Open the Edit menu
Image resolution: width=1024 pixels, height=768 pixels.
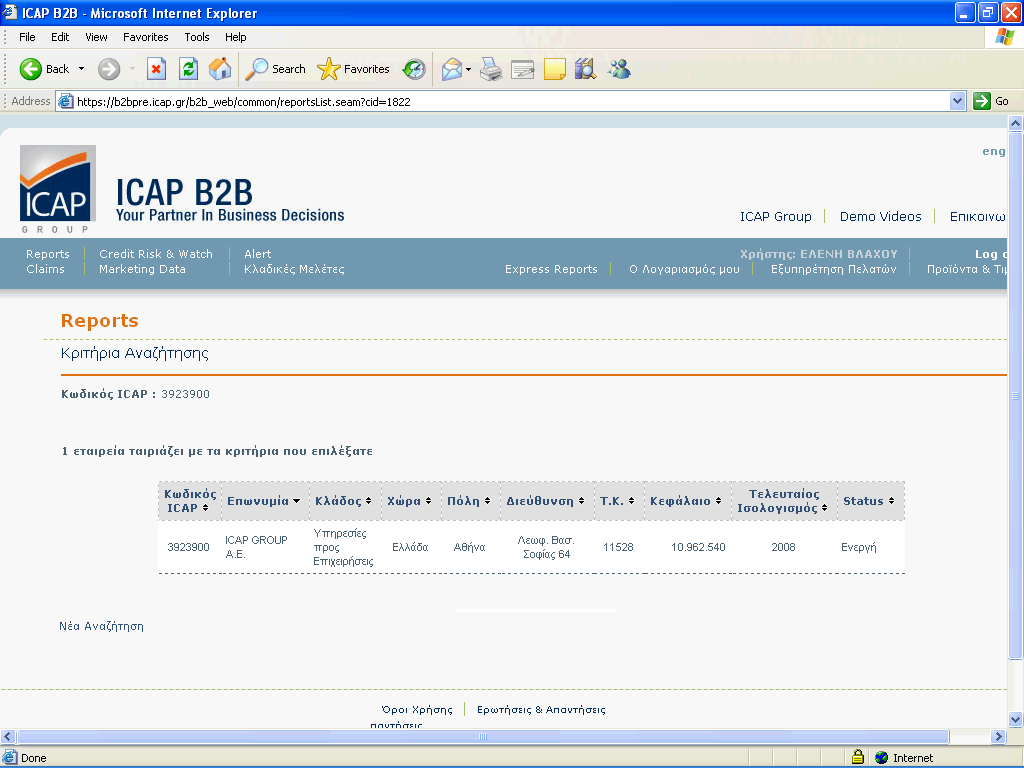click(60, 37)
